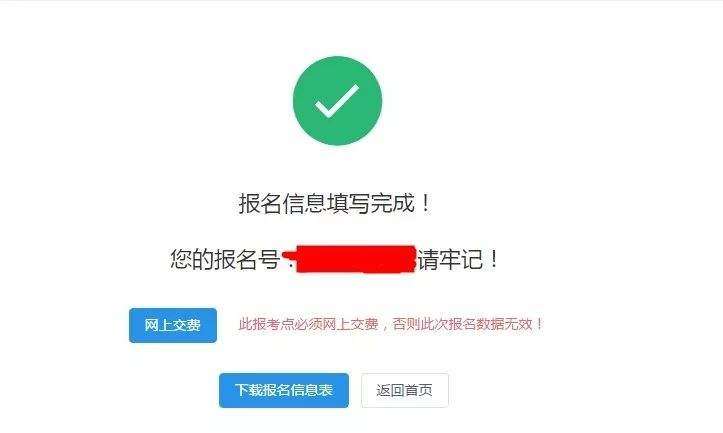Click the exclamation mark ending the red warning

[x=539, y=324]
